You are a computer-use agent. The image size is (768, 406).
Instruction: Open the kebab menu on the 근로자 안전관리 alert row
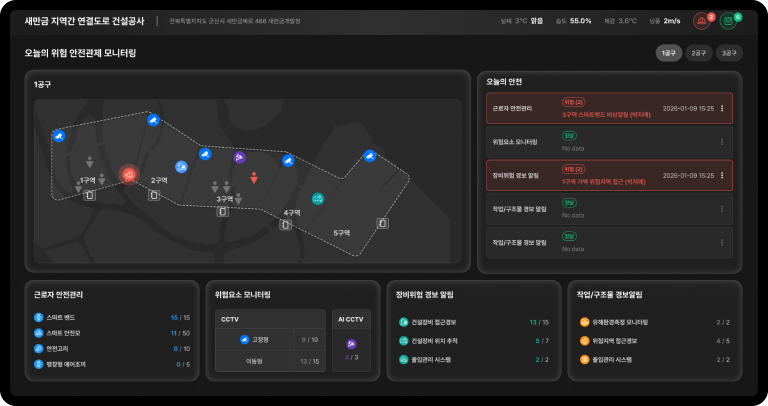(722, 108)
